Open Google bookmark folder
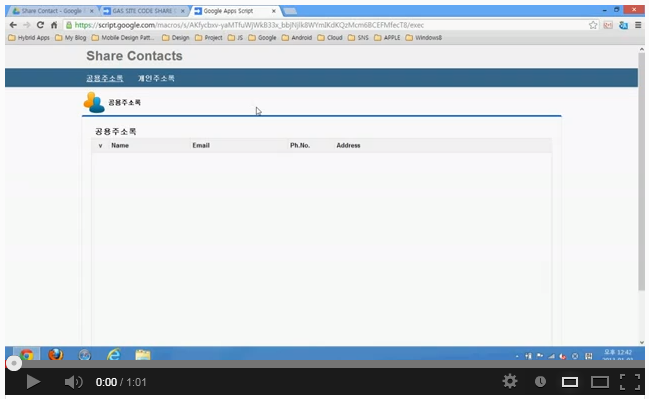 pos(262,38)
